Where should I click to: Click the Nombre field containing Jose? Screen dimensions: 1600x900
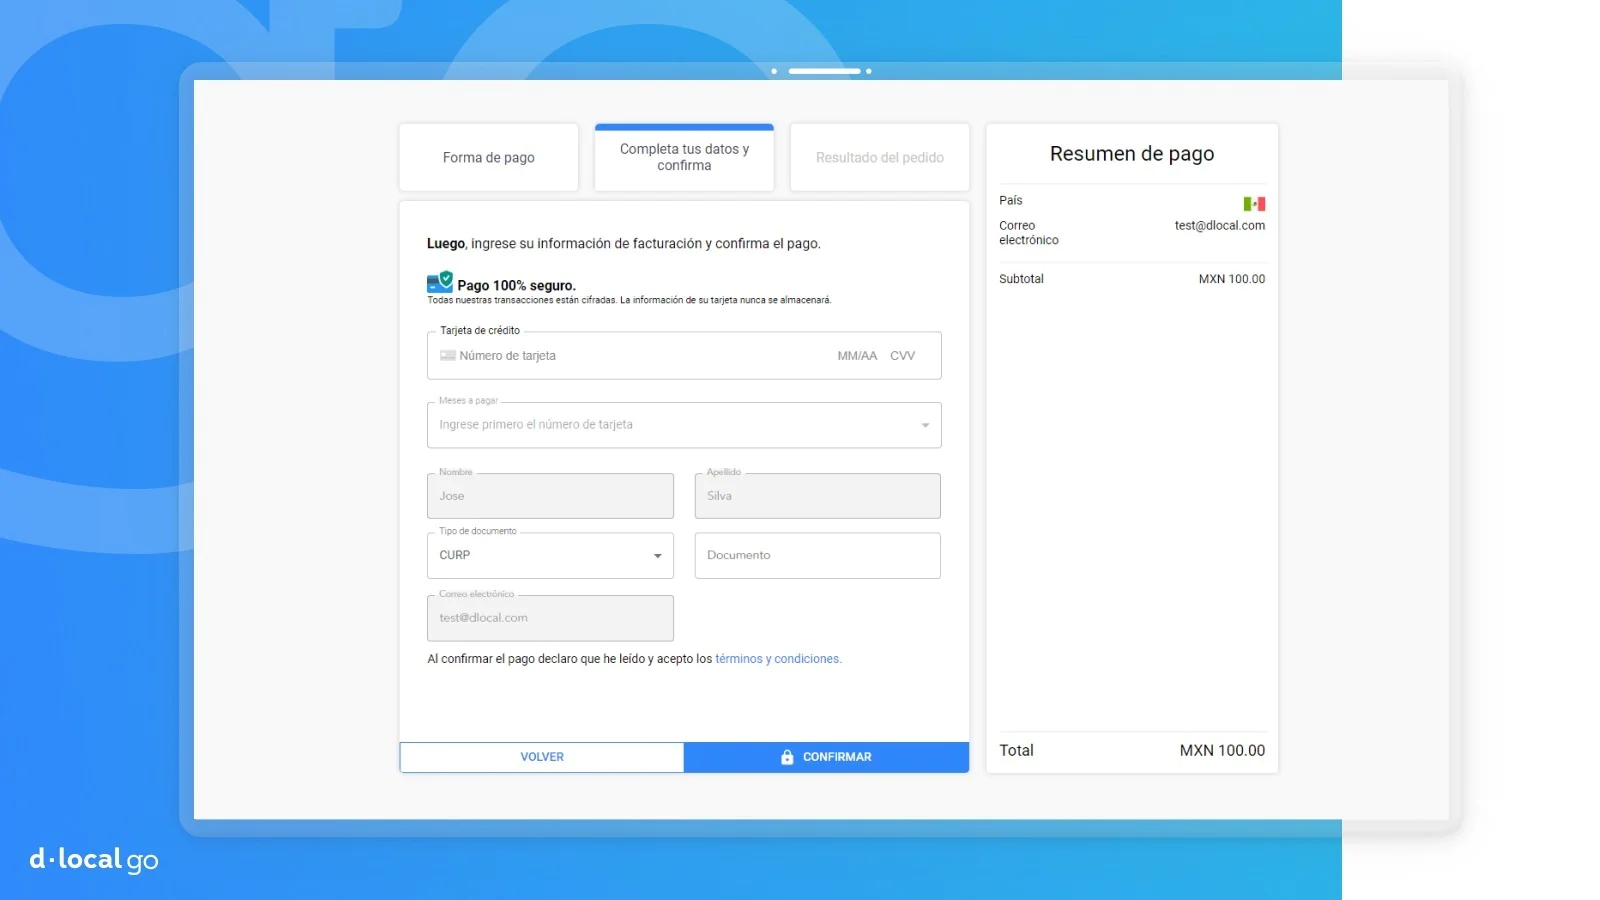550,496
